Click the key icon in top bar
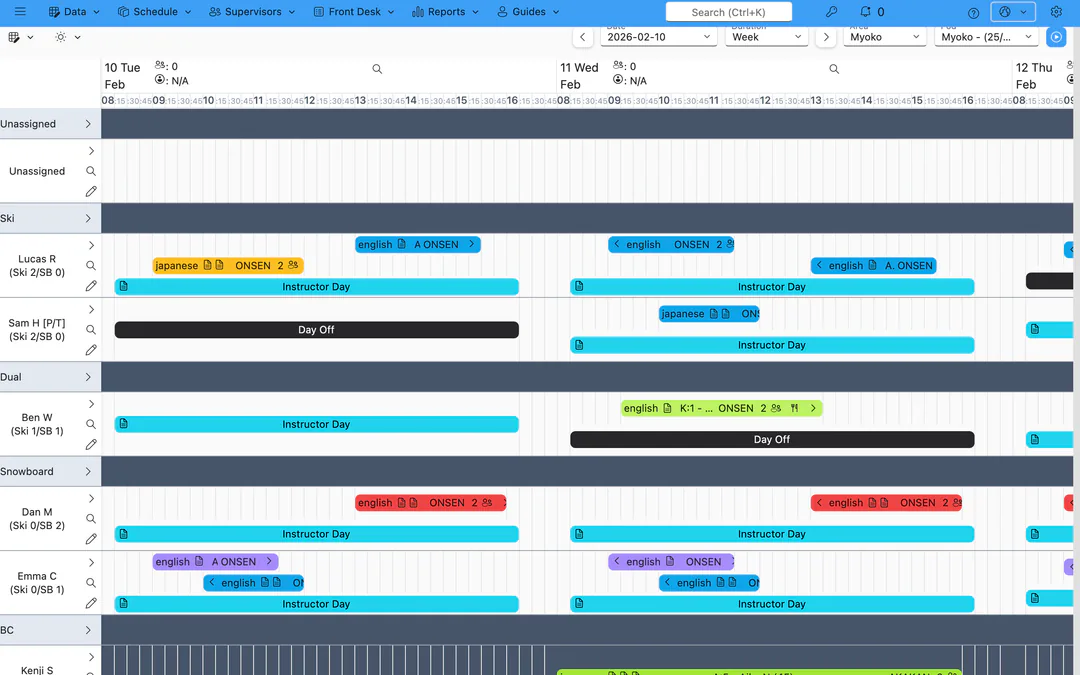Viewport: 1080px width, 675px height. click(x=831, y=12)
